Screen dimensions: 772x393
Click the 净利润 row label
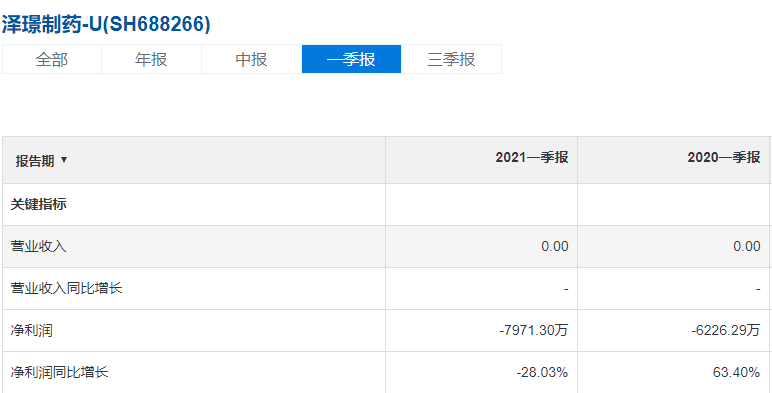32,330
